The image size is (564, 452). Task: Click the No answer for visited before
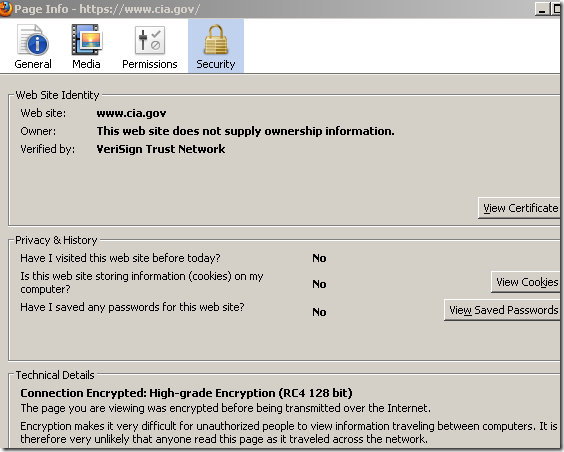click(x=319, y=258)
